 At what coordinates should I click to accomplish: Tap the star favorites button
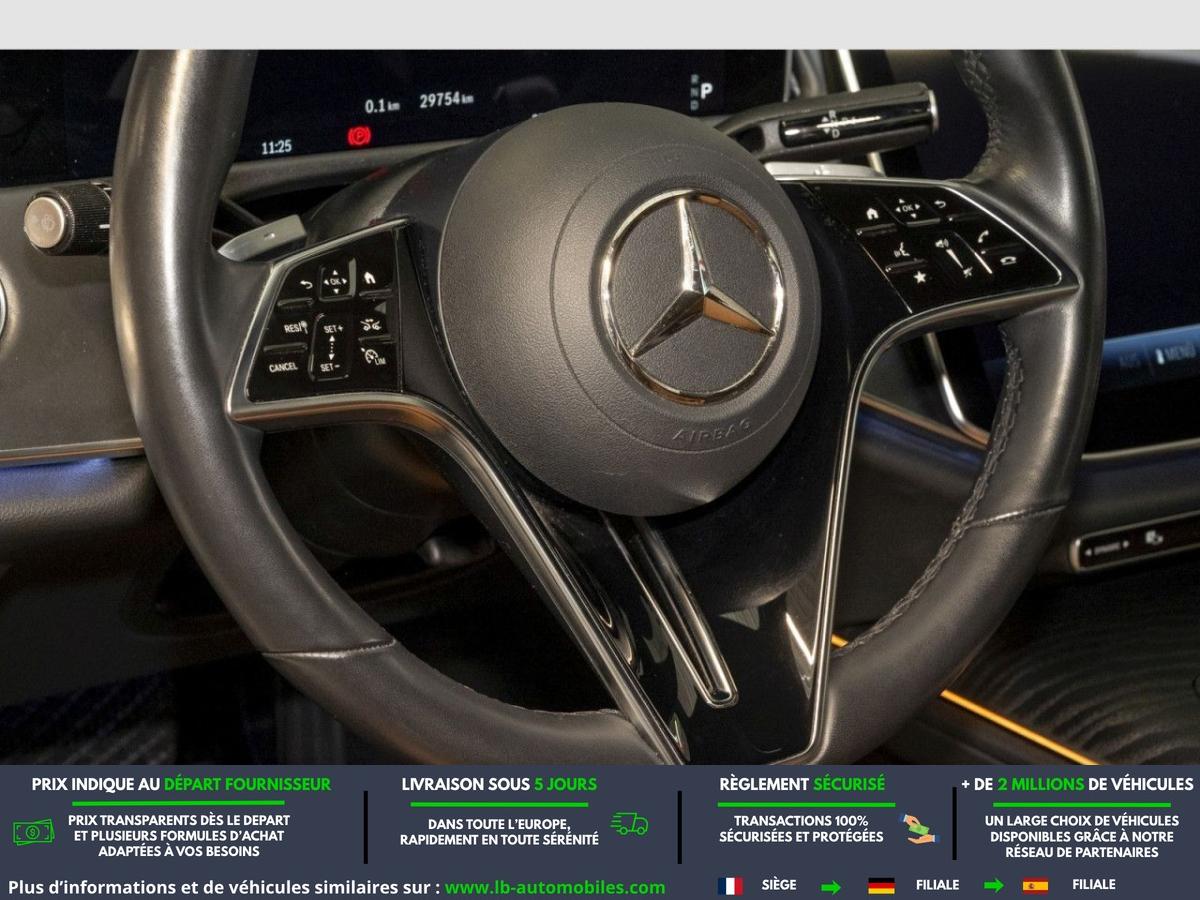pyautogui.click(x=918, y=276)
